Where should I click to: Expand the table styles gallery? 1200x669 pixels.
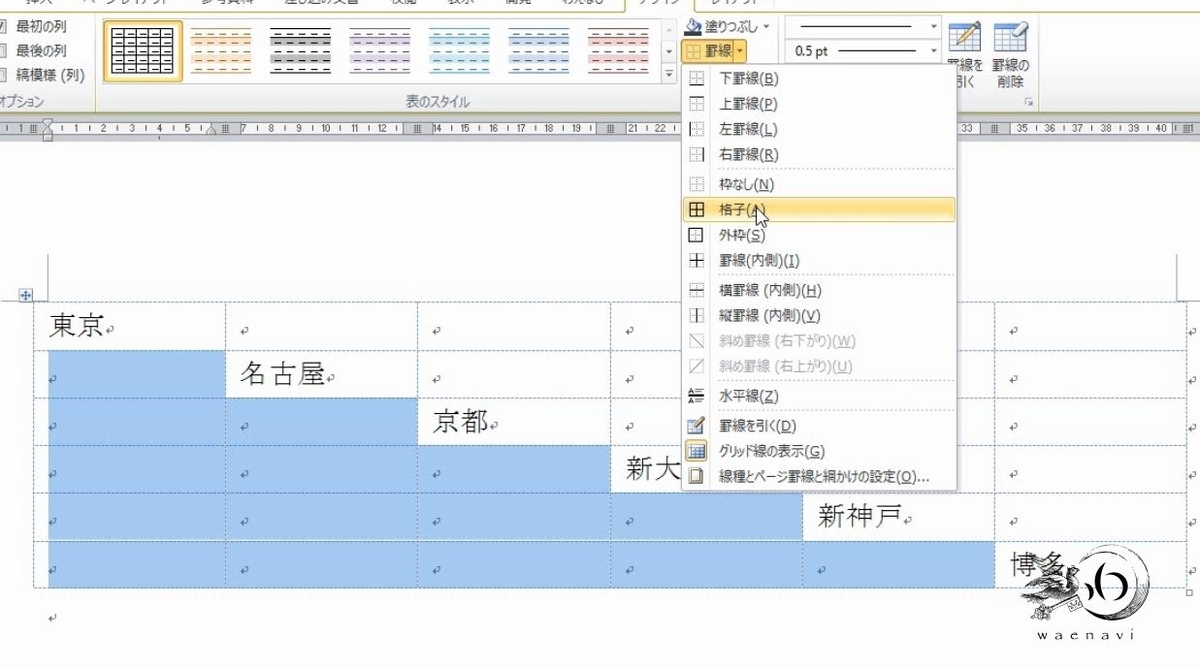[668, 71]
